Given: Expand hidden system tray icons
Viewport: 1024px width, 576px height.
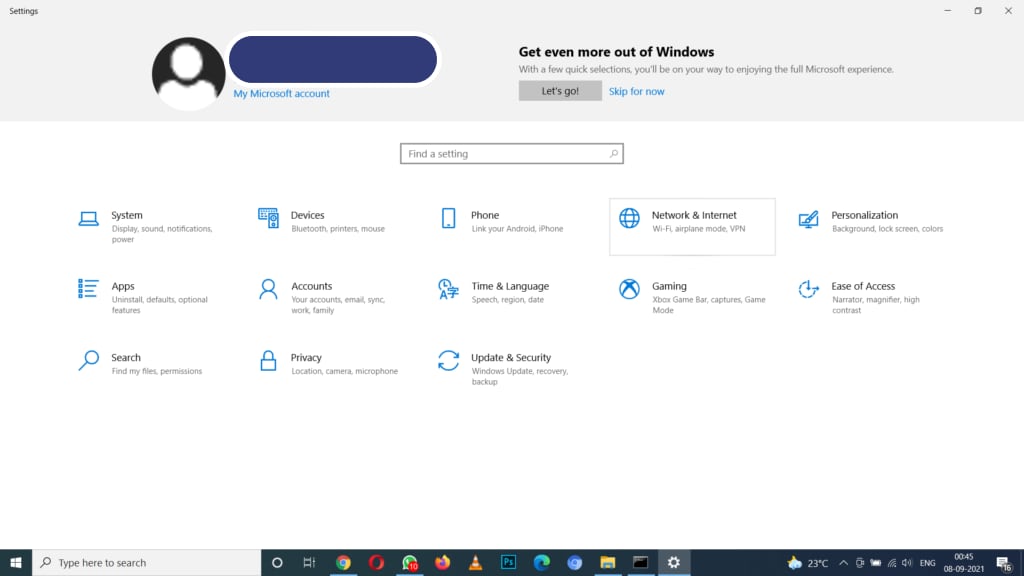Looking at the screenshot, I should coord(843,562).
